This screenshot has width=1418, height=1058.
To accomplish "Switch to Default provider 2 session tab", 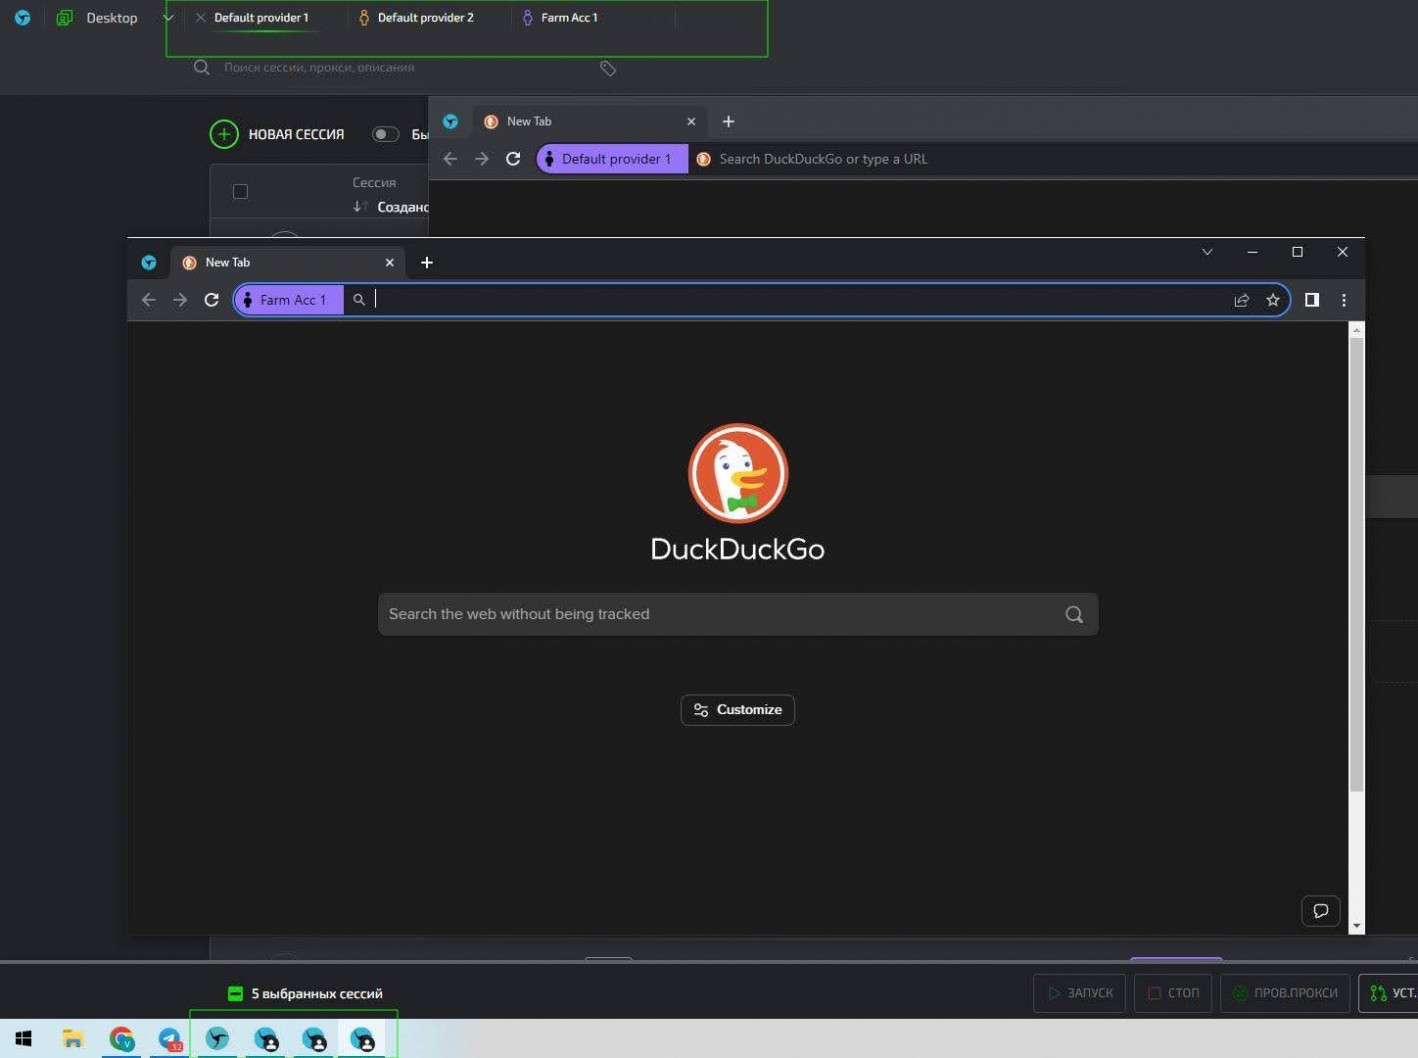I will coord(425,18).
